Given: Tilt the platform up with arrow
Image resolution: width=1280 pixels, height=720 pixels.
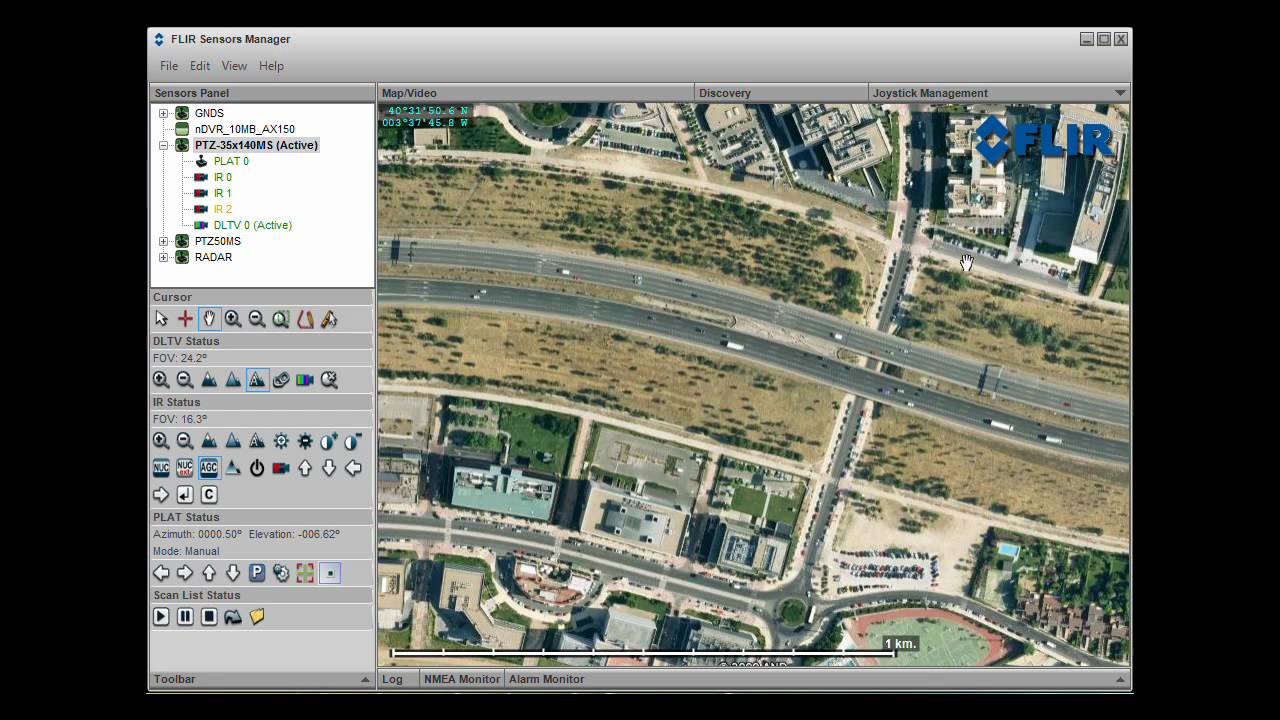Looking at the screenshot, I should 209,573.
